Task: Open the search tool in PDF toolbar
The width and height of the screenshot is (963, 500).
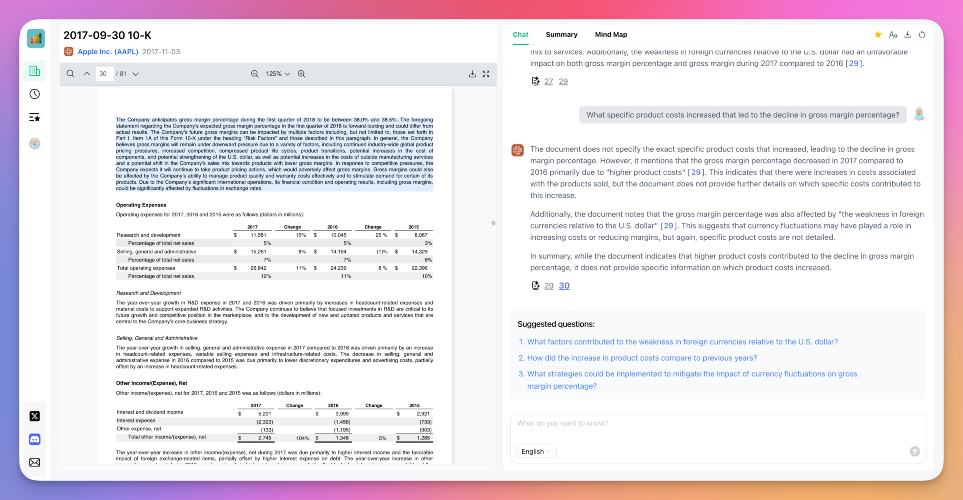Action: point(71,74)
